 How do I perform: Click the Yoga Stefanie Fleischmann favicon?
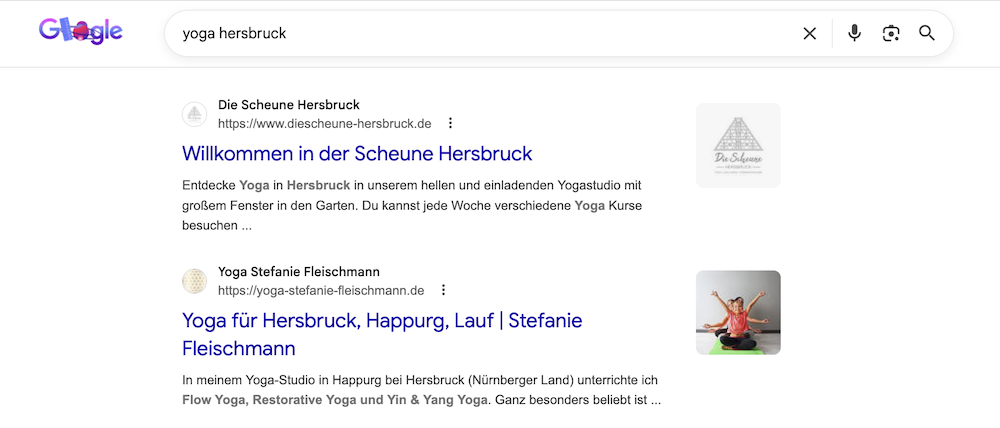click(194, 281)
